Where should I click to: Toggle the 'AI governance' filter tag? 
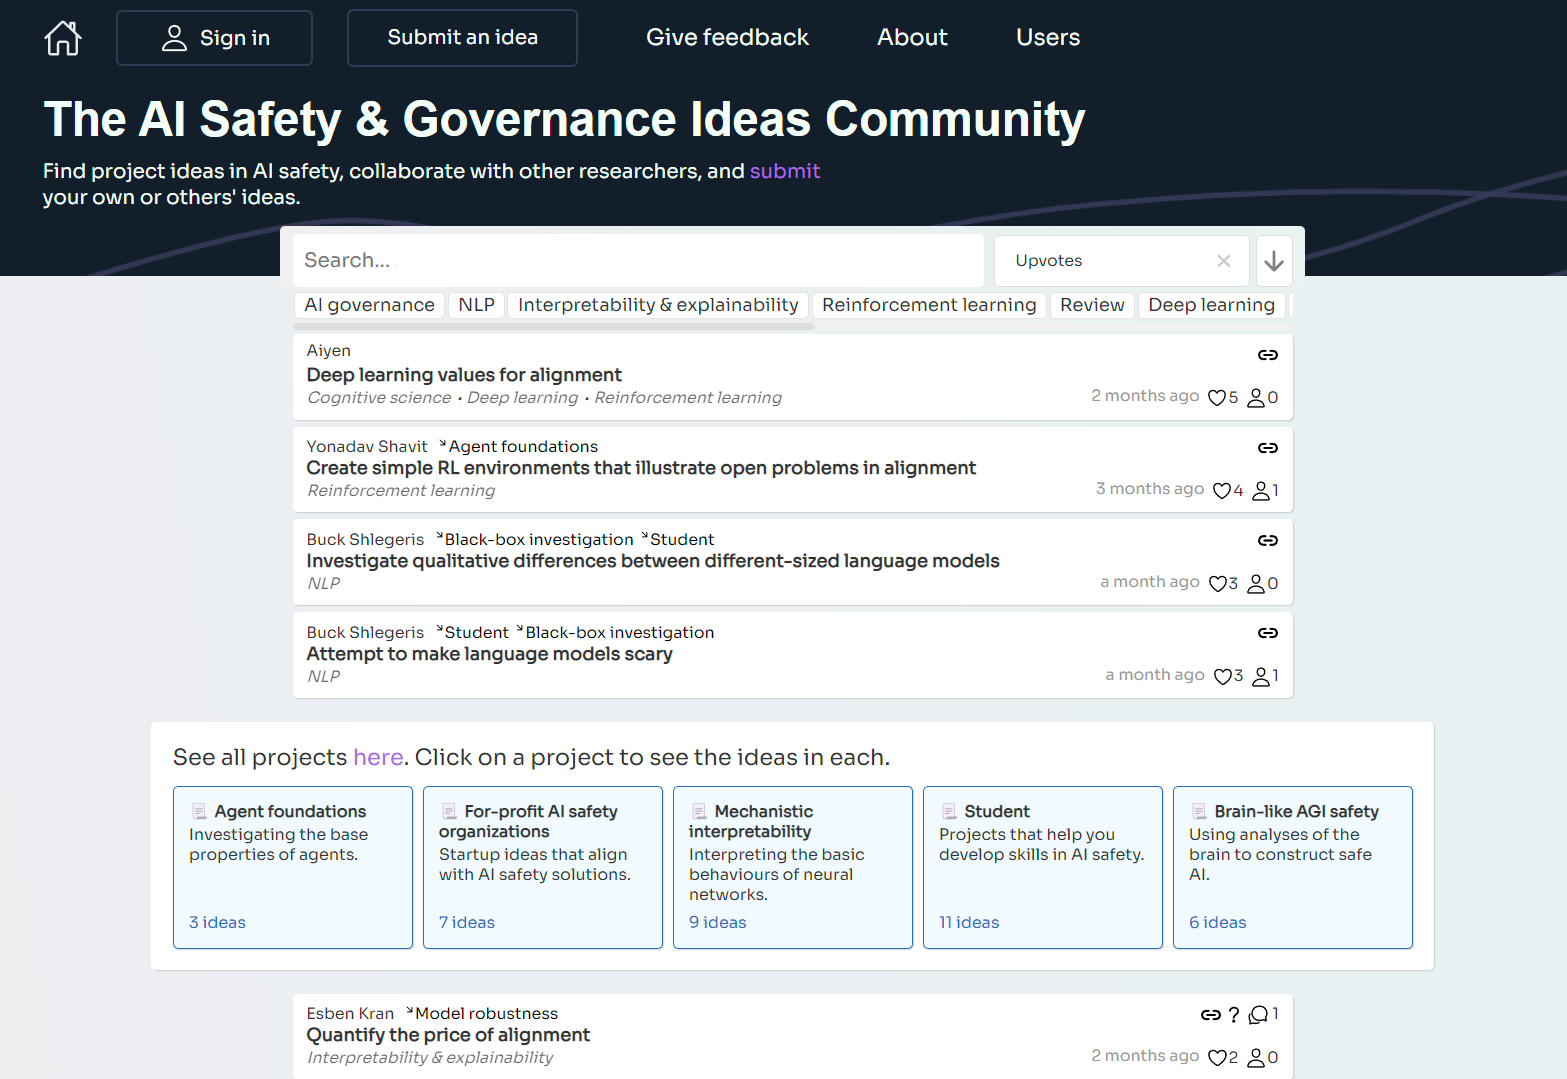[369, 305]
